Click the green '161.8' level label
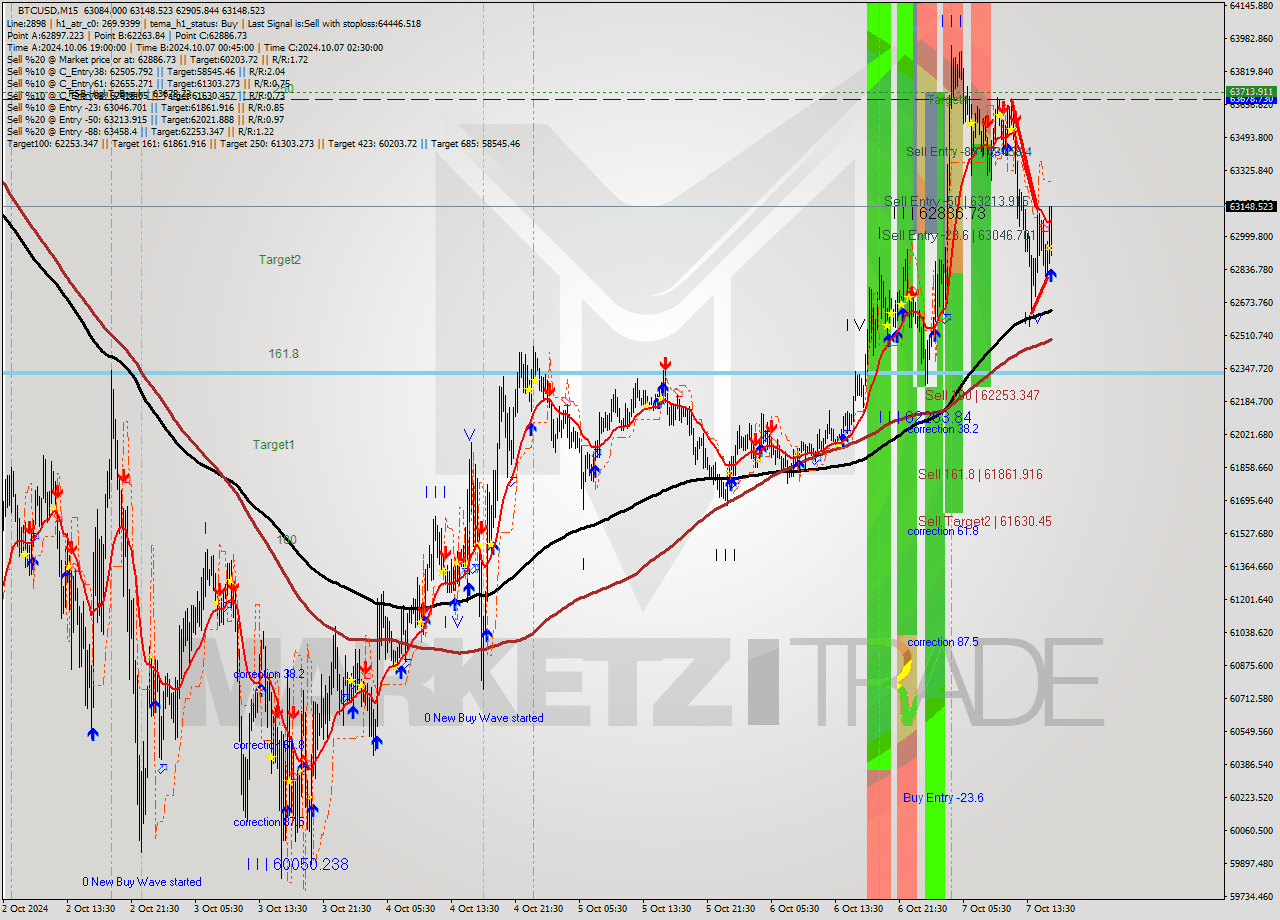 (283, 354)
